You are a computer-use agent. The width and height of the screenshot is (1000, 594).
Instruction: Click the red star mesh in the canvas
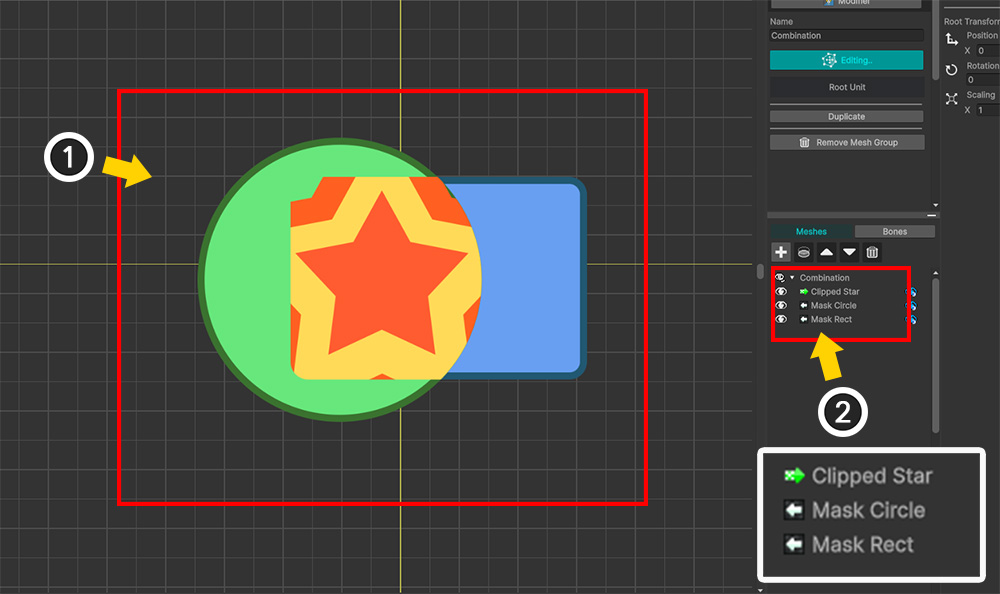pos(382,274)
